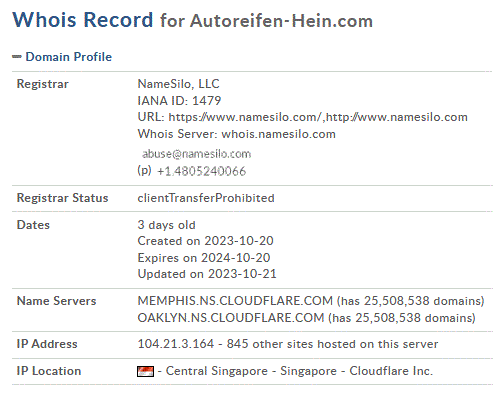
Task: Select the whois.namesilo.com server text
Action: click(x=278, y=134)
